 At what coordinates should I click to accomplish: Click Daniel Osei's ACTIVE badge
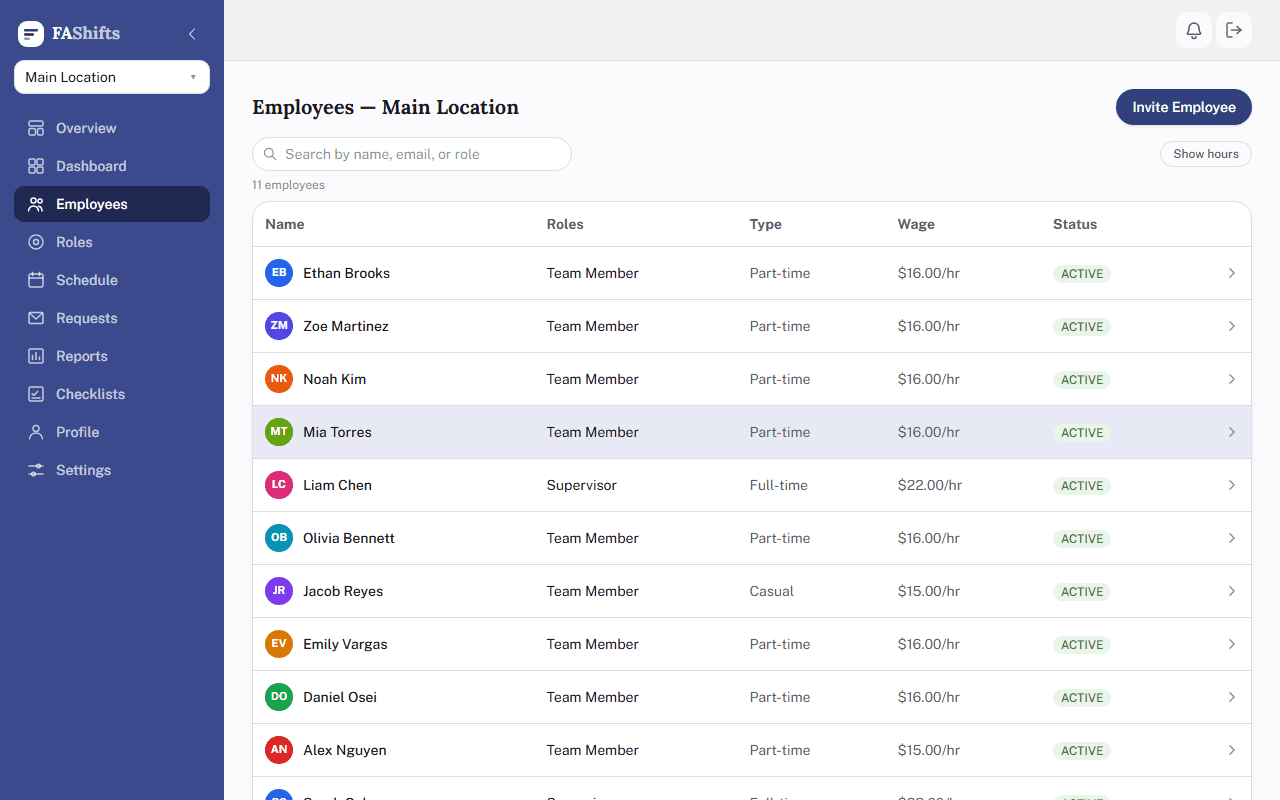1082,698
